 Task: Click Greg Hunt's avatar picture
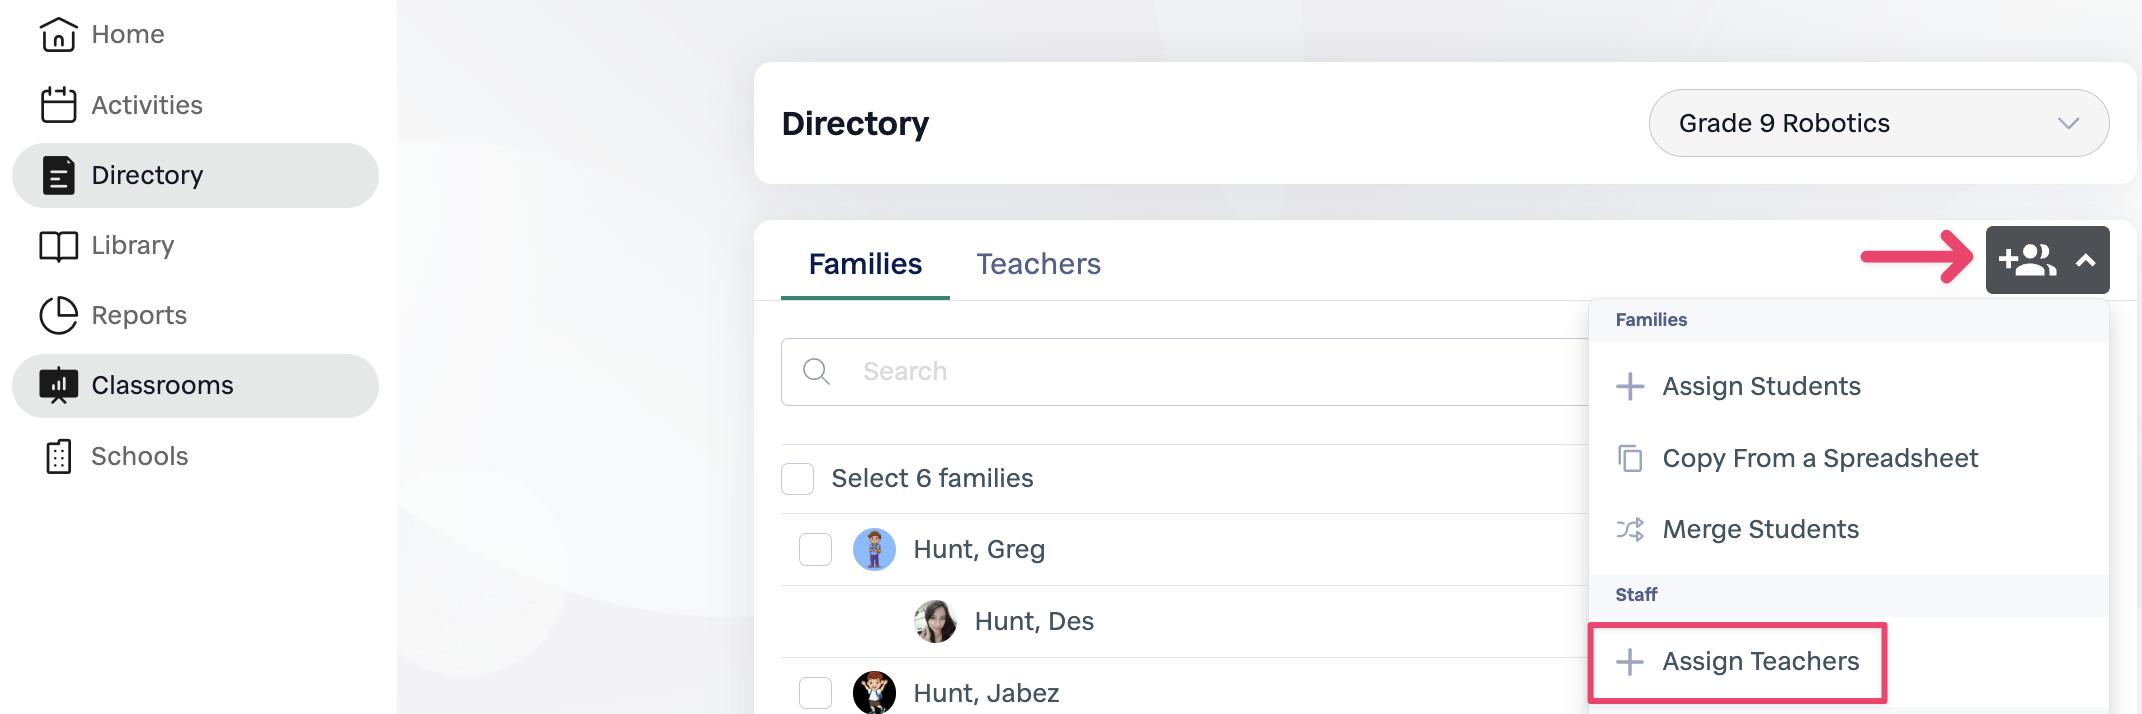pos(874,550)
